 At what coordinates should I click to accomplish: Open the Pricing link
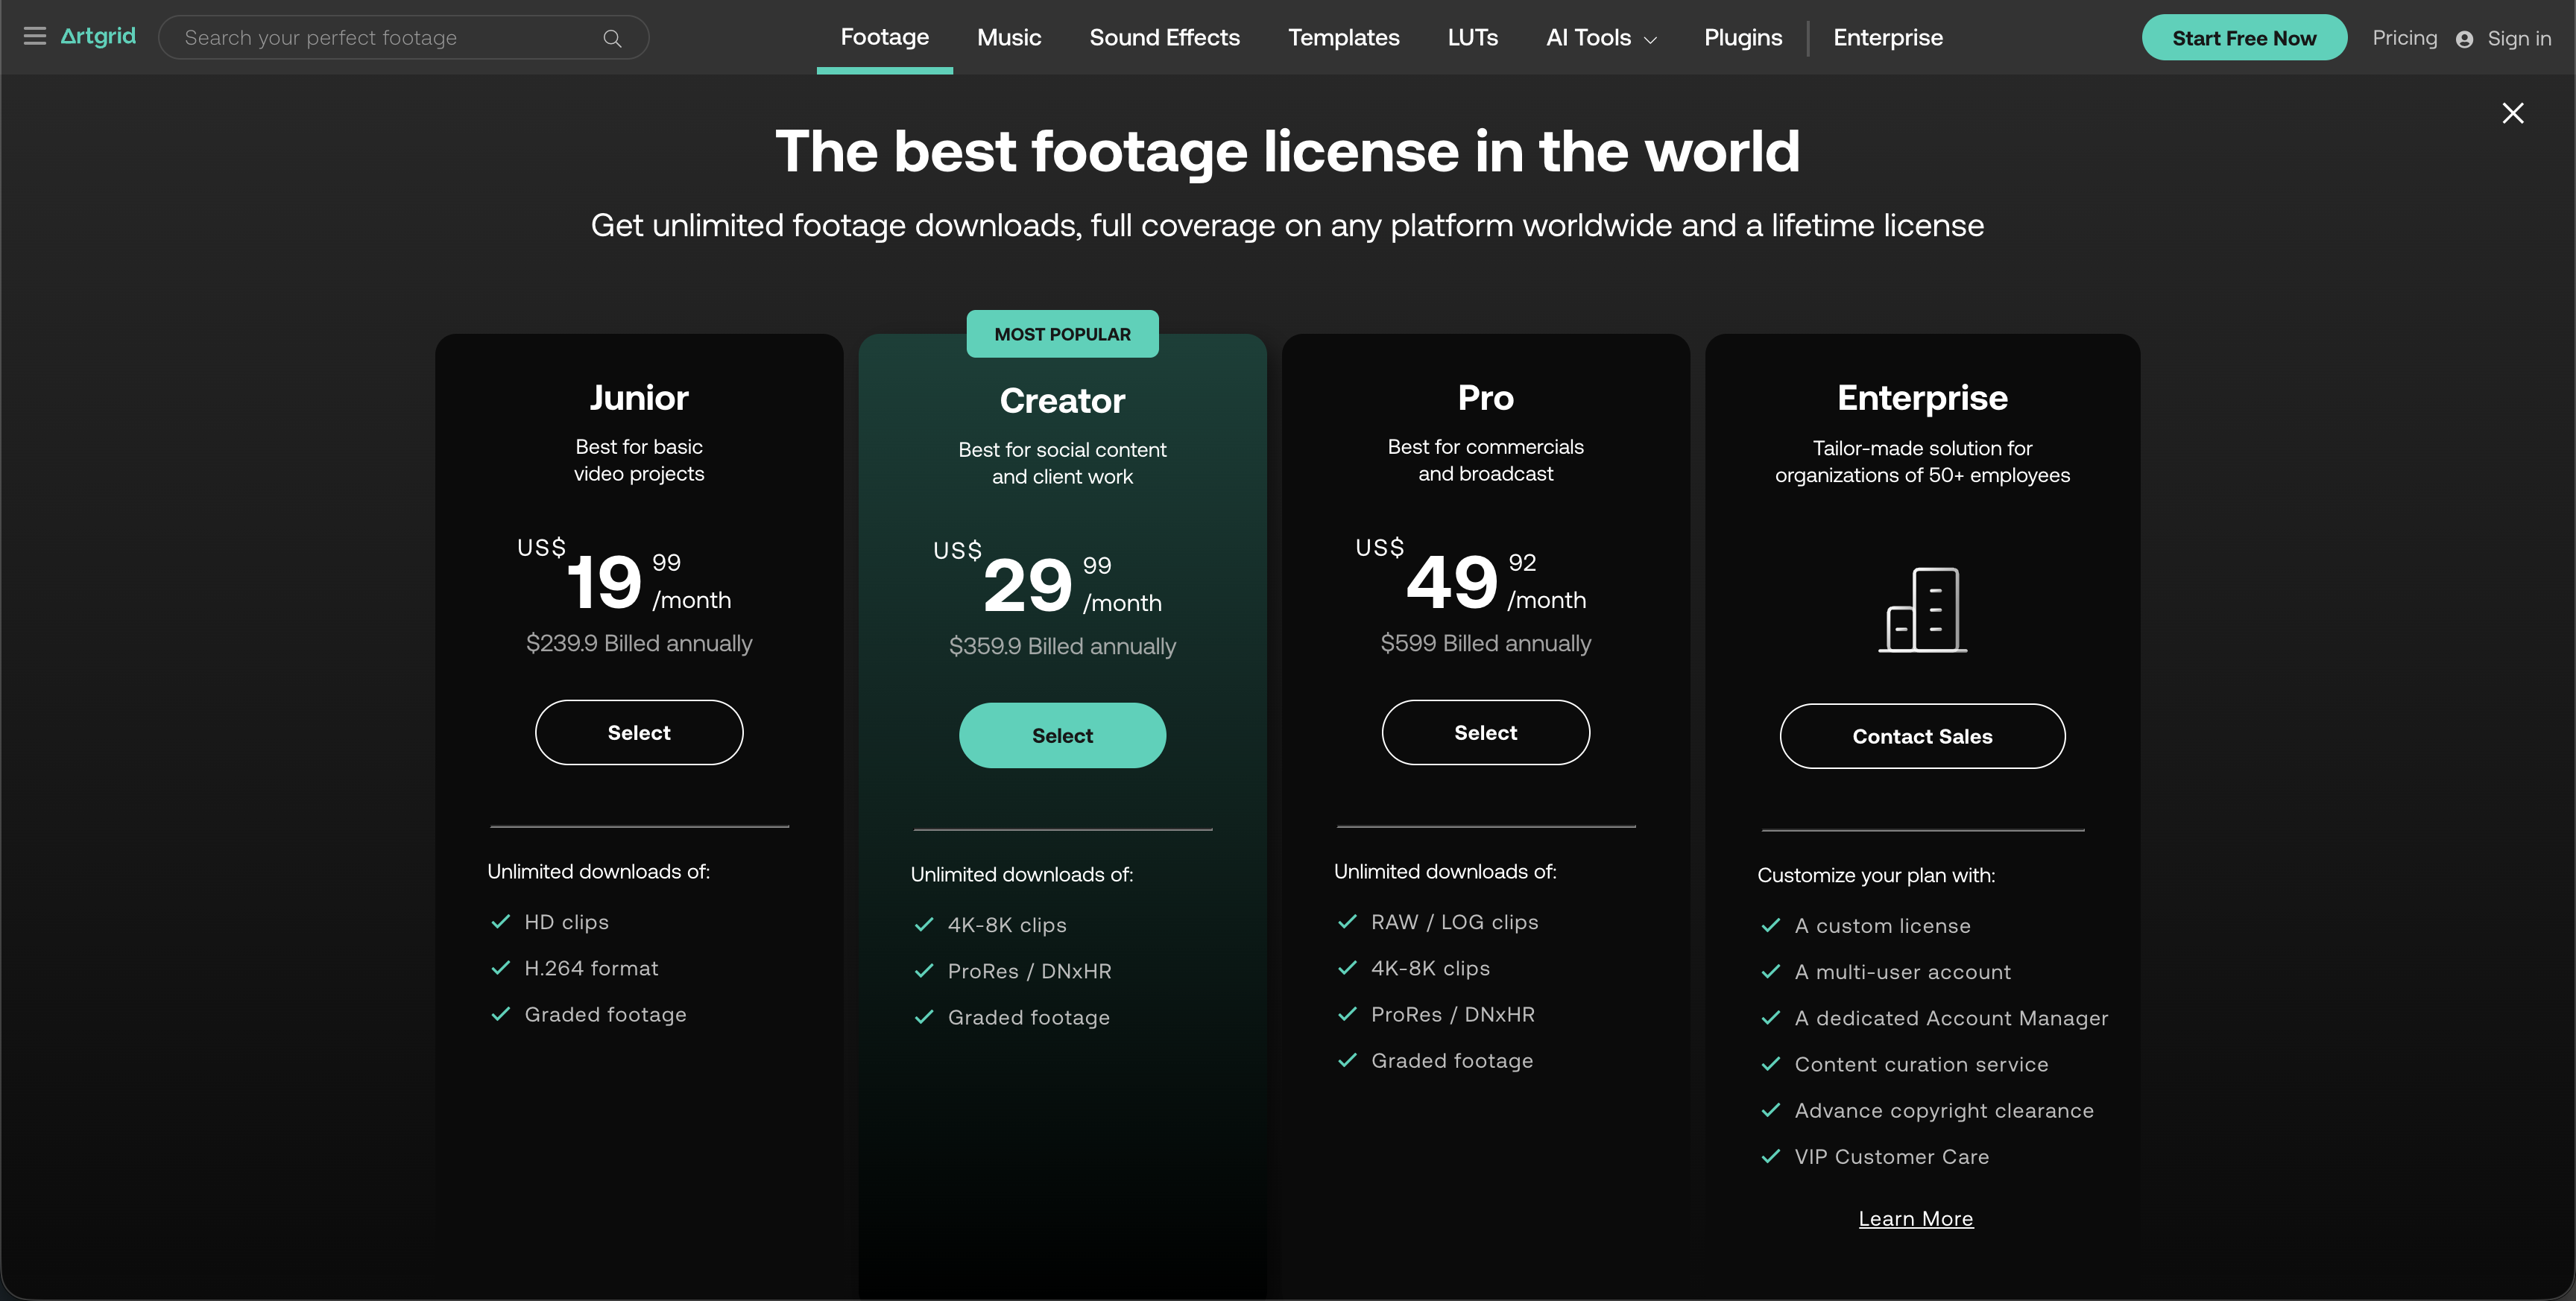tap(2404, 38)
